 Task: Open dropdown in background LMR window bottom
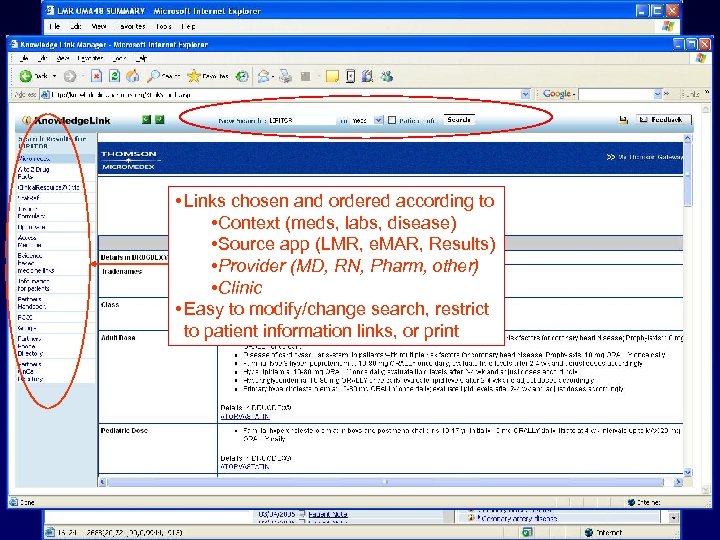[674, 518]
